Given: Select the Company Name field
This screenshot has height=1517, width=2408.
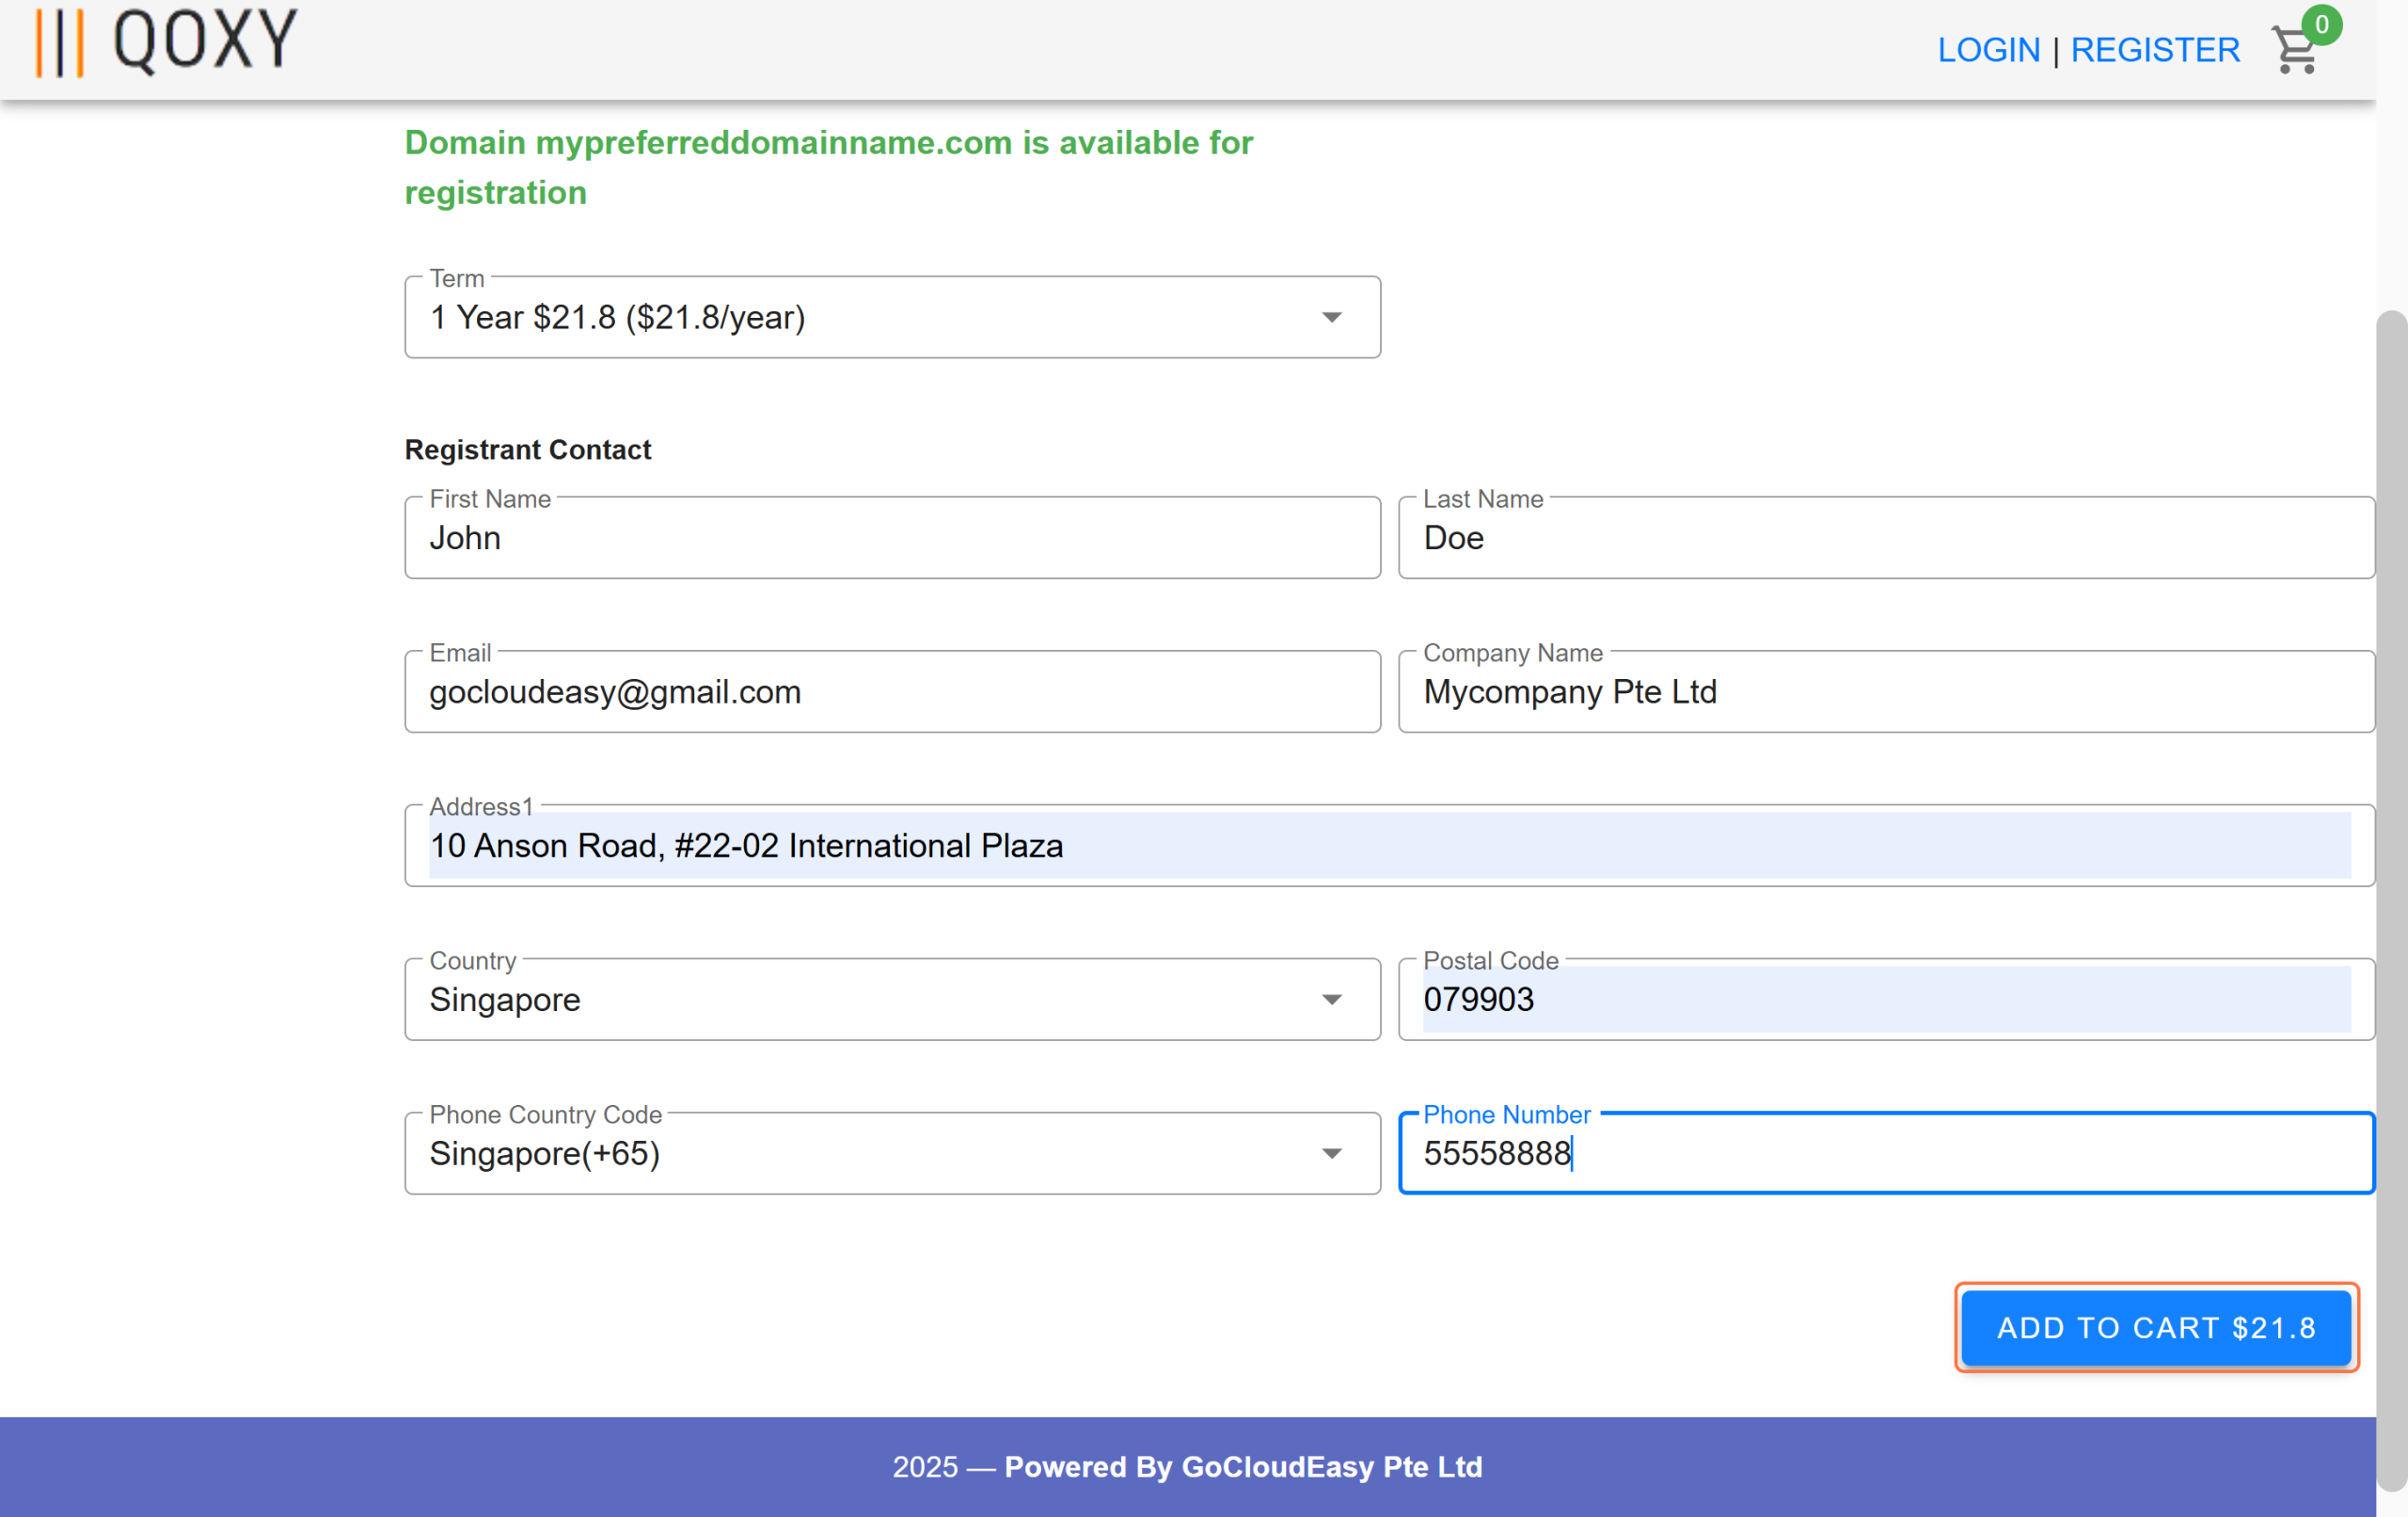Looking at the screenshot, I should tap(1886, 691).
